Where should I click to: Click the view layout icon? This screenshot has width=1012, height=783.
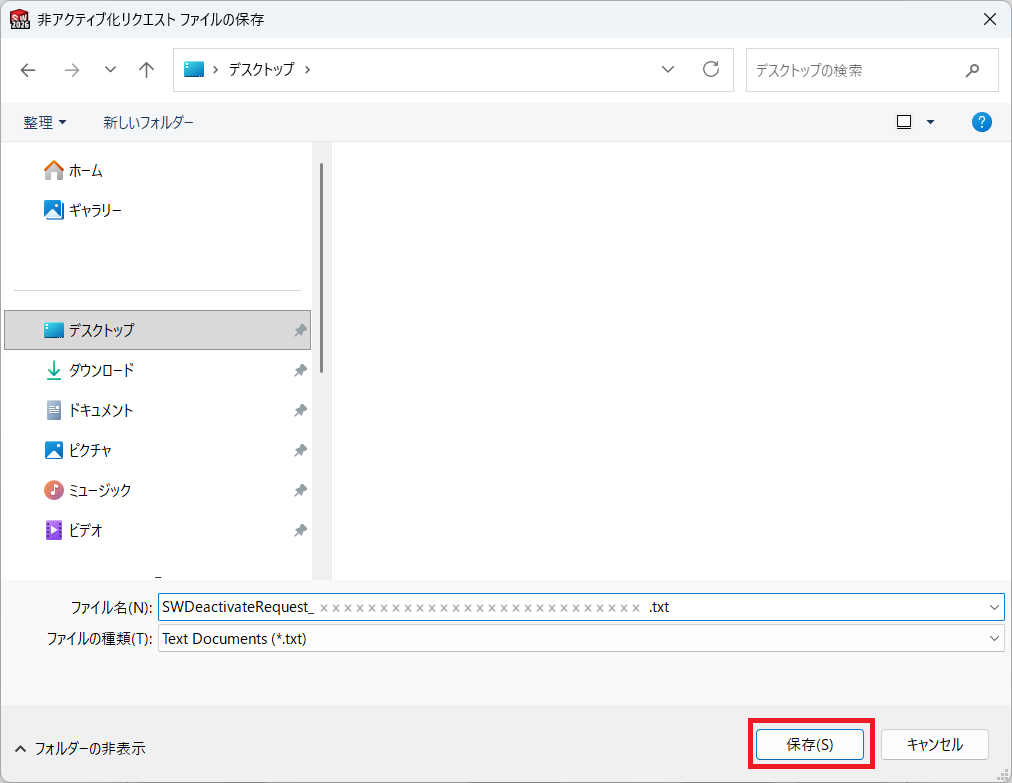pos(904,122)
